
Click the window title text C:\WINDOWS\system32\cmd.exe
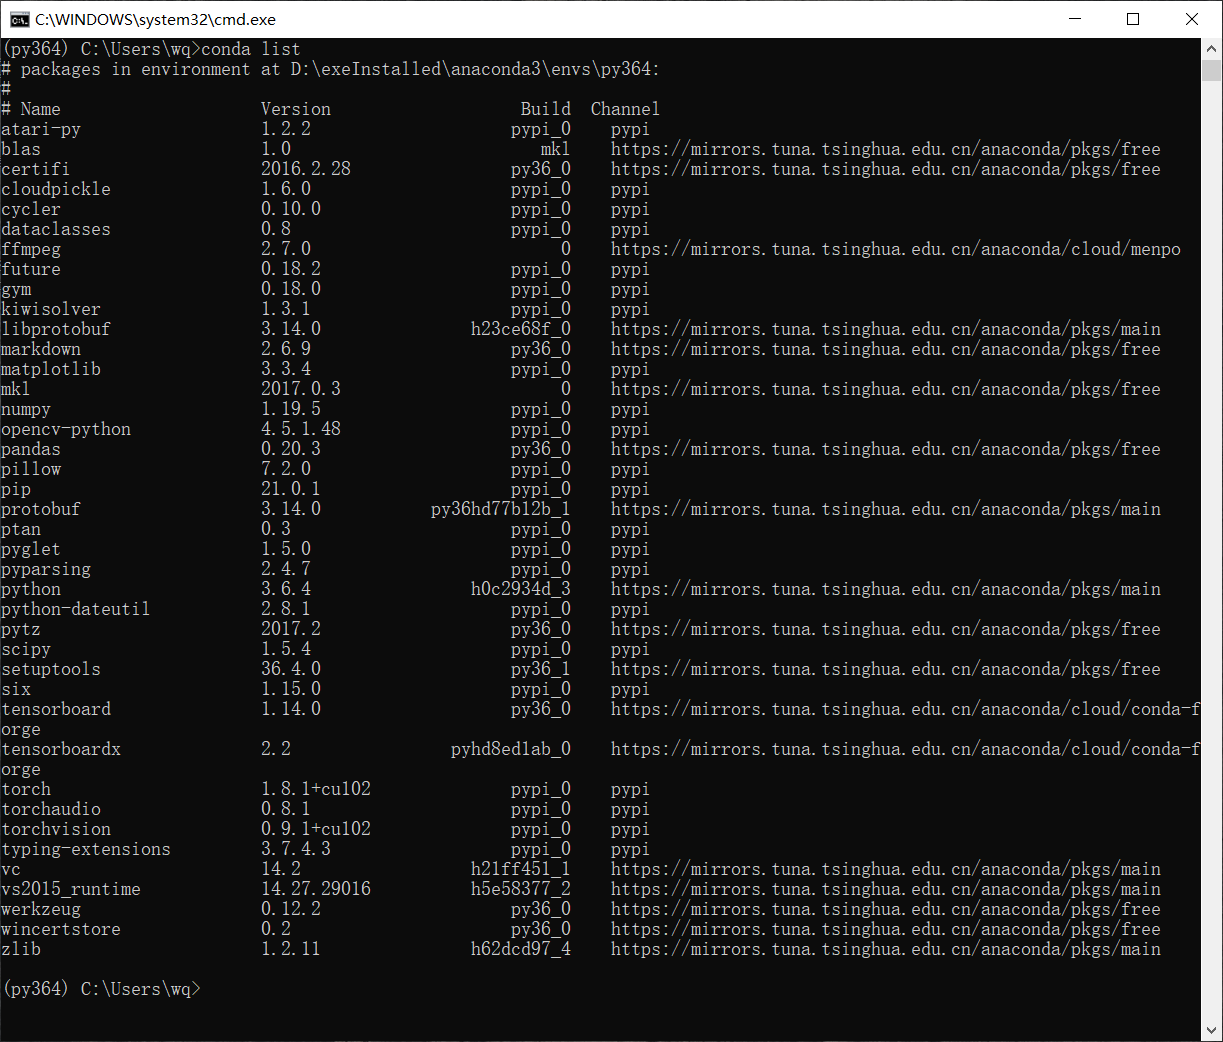pos(155,19)
